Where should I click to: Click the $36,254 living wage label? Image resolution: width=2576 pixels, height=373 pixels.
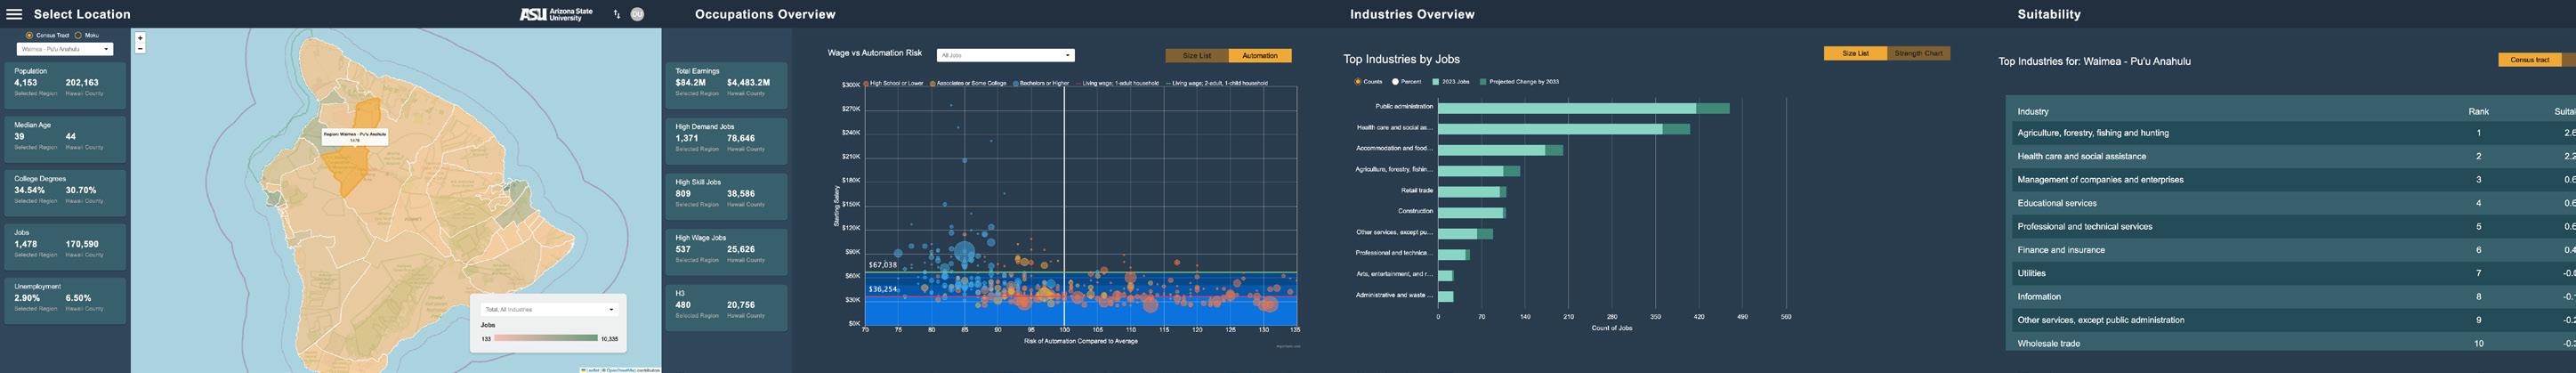882,289
